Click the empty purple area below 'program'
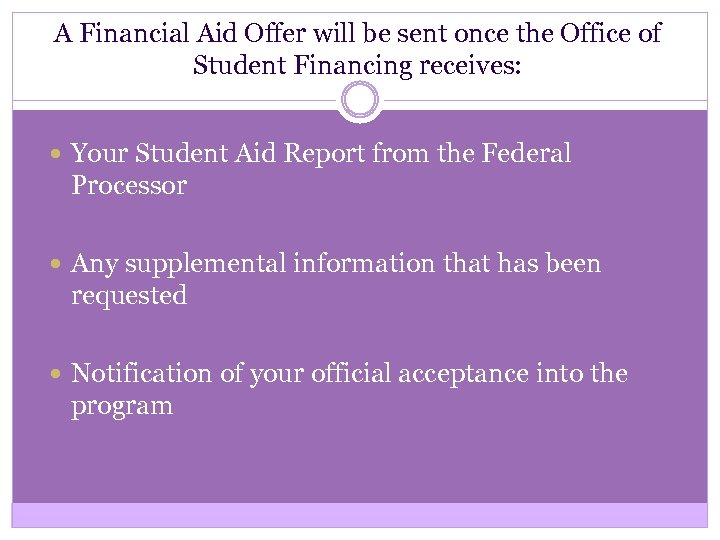Screen dimensions: 720x540 pos(360,460)
